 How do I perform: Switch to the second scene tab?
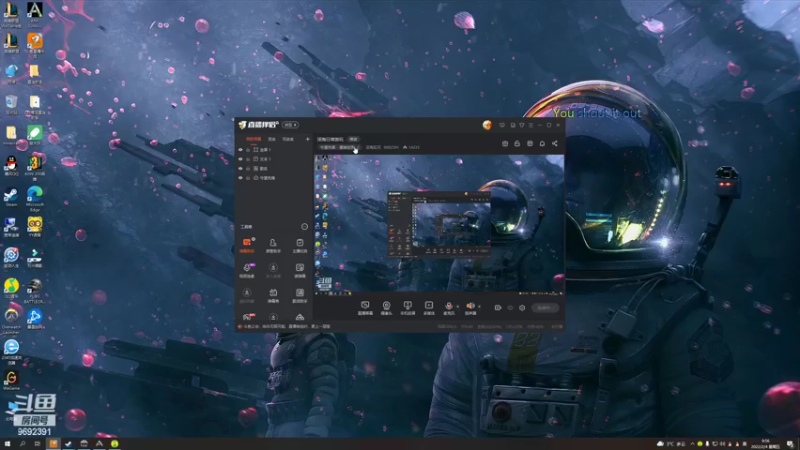tap(271, 139)
